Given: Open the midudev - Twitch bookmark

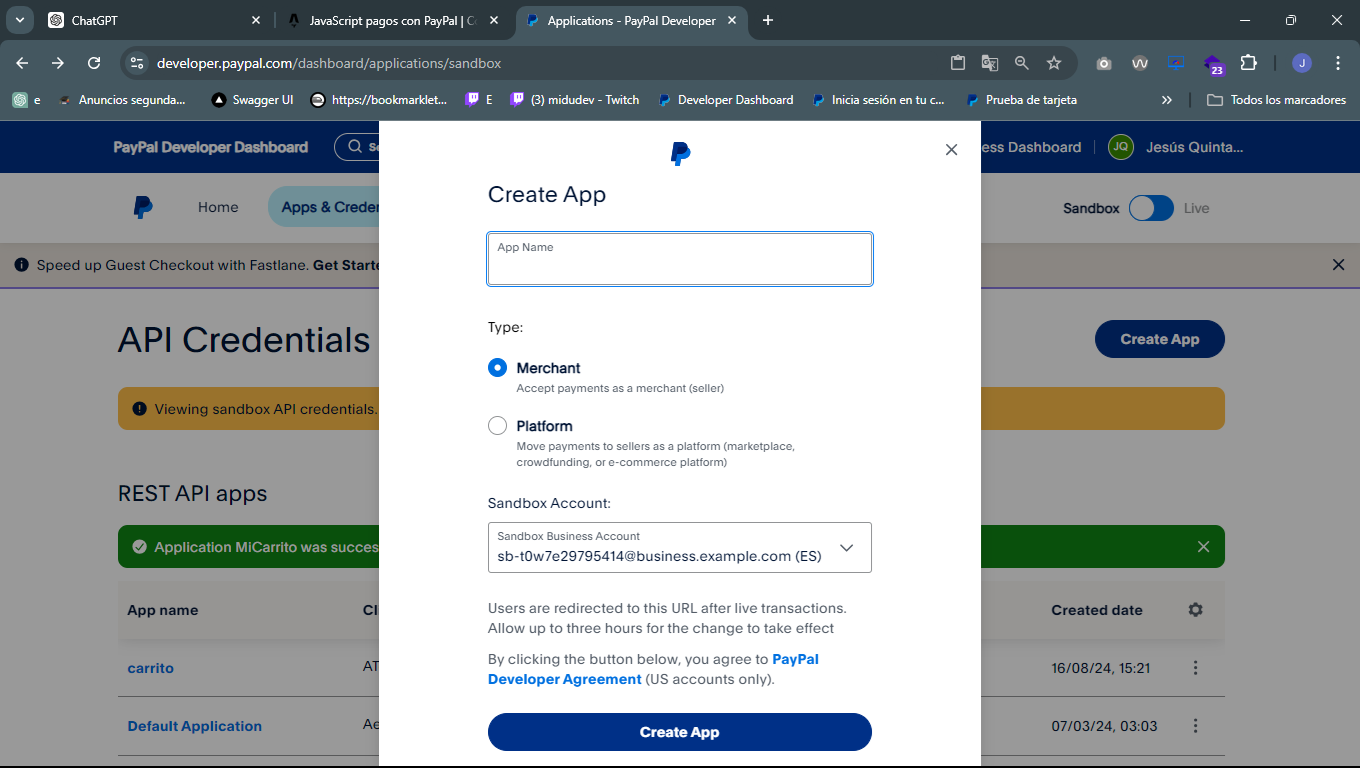Looking at the screenshot, I should coord(574,100).
